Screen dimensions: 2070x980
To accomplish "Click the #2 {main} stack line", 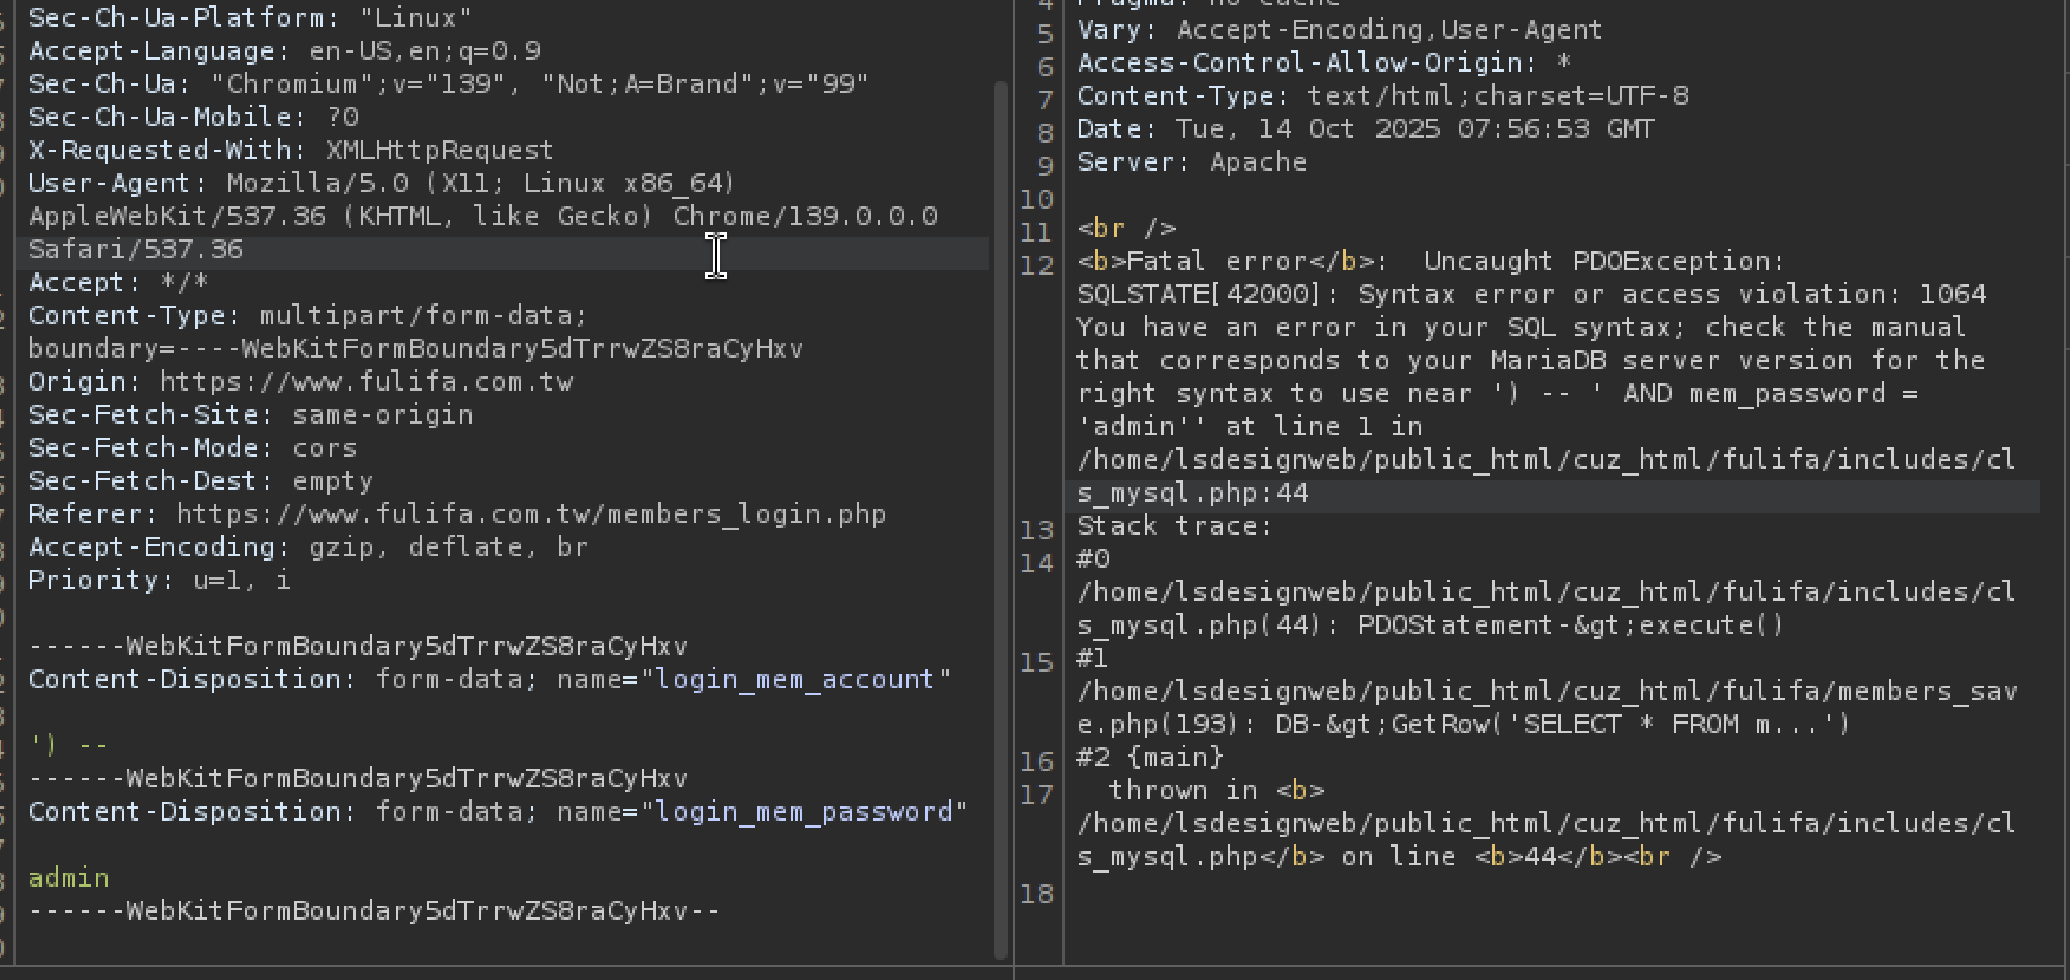I will [1151, 757].
